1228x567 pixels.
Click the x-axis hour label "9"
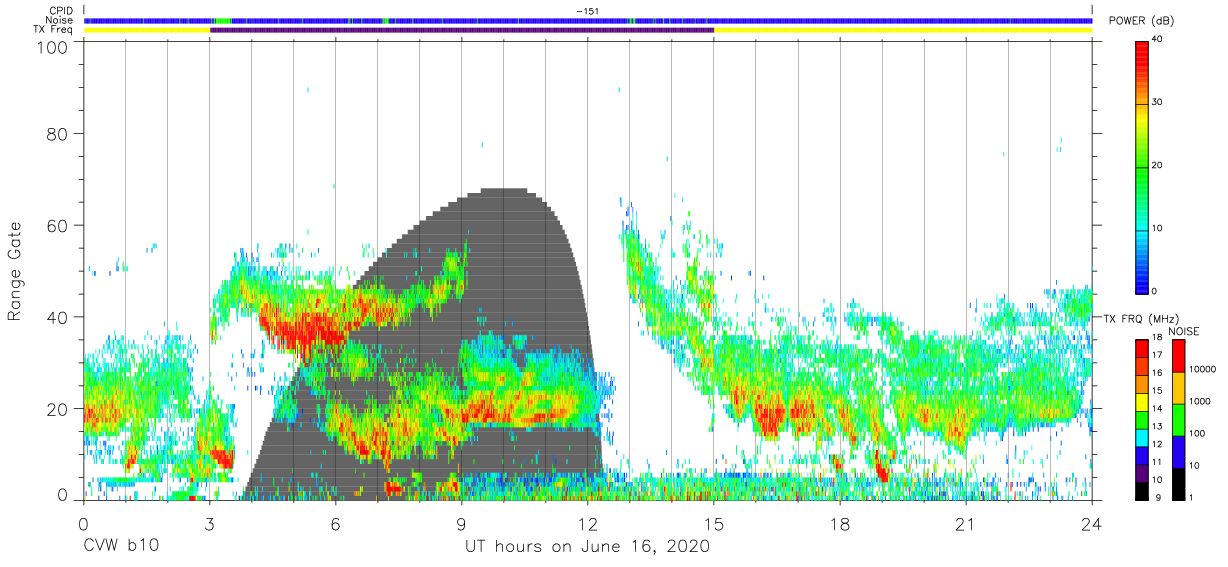pos(462,523)
